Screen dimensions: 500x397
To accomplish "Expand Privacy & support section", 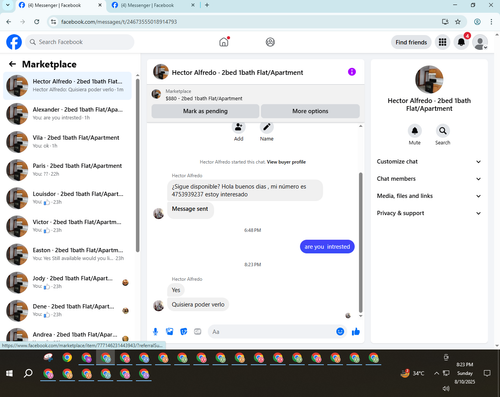I will (x=429, y=213).
